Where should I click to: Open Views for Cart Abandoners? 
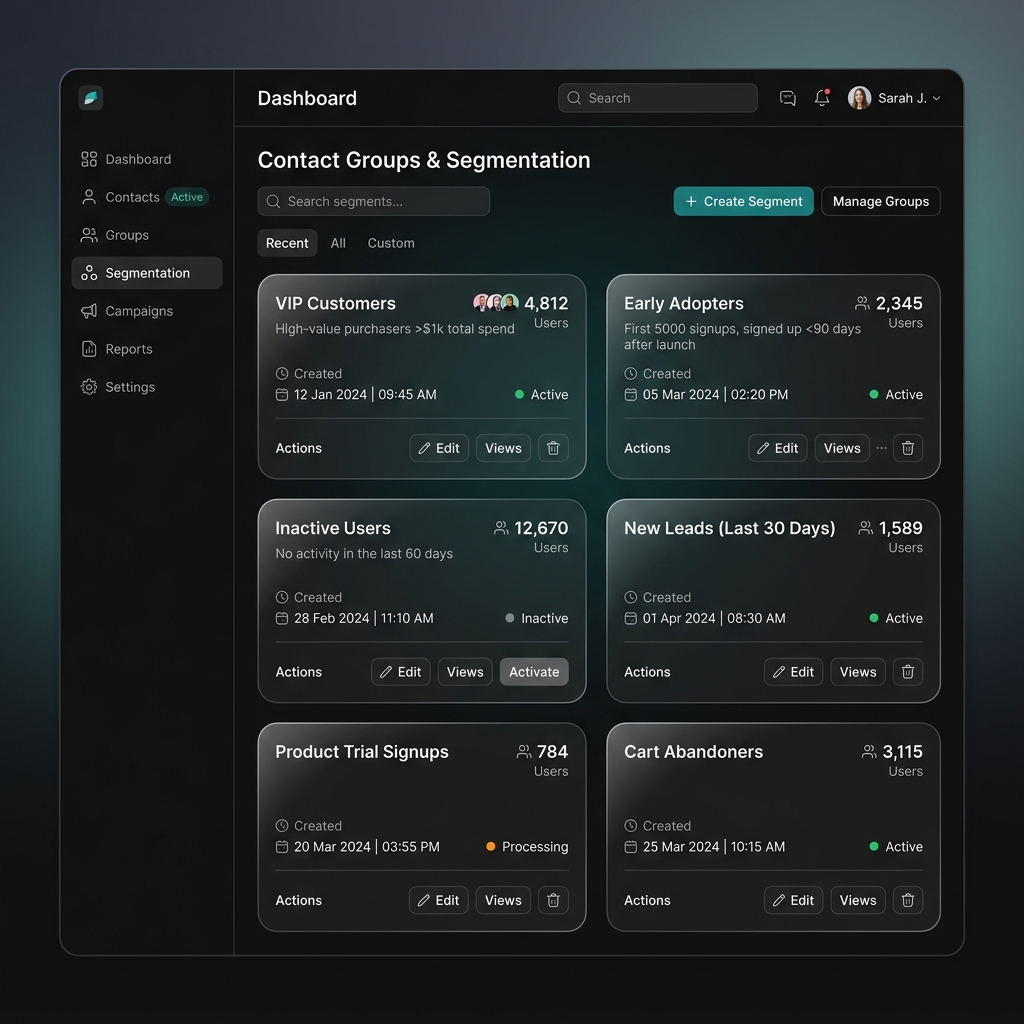pyautogui.click(x=857, y=901)
